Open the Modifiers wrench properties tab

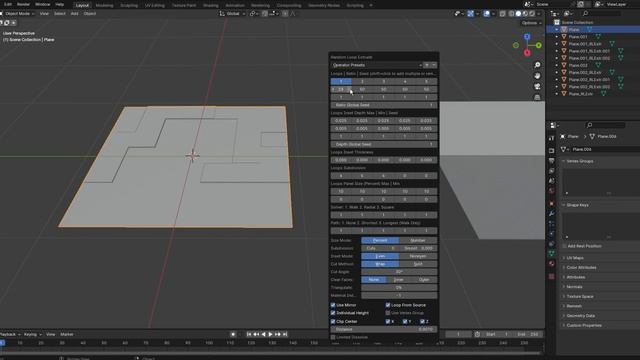point(551,213)
